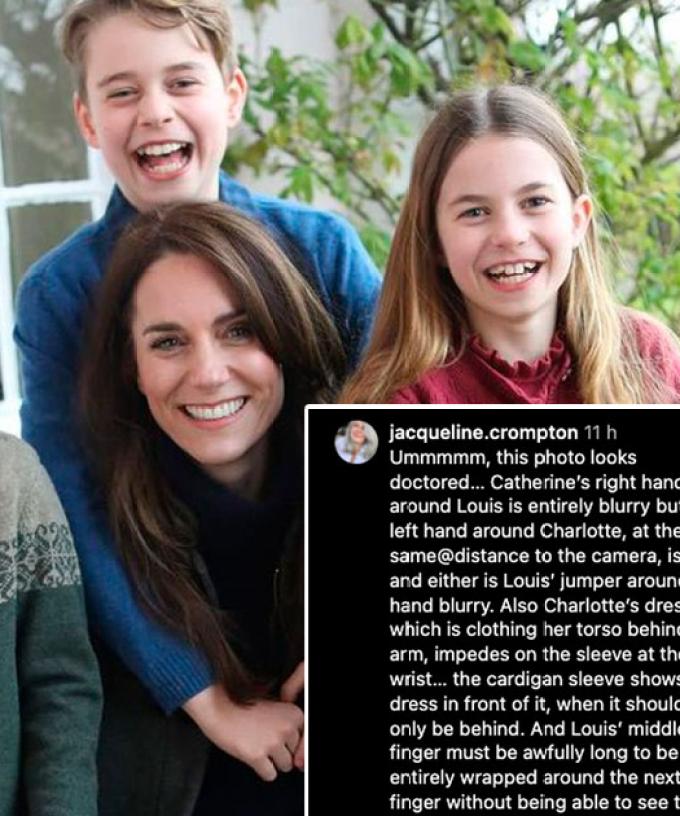Viewport: 680px width, 816px height.
Task: Click the comment line starting only be behind
Action: pyautogui.click(x=534, y=729)
